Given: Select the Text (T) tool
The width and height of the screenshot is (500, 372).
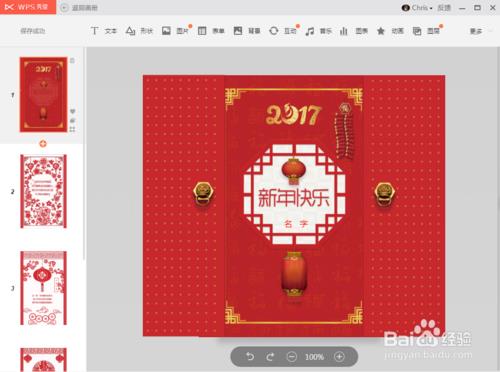Looking at the screenshot, I should (x=103, y=31).
